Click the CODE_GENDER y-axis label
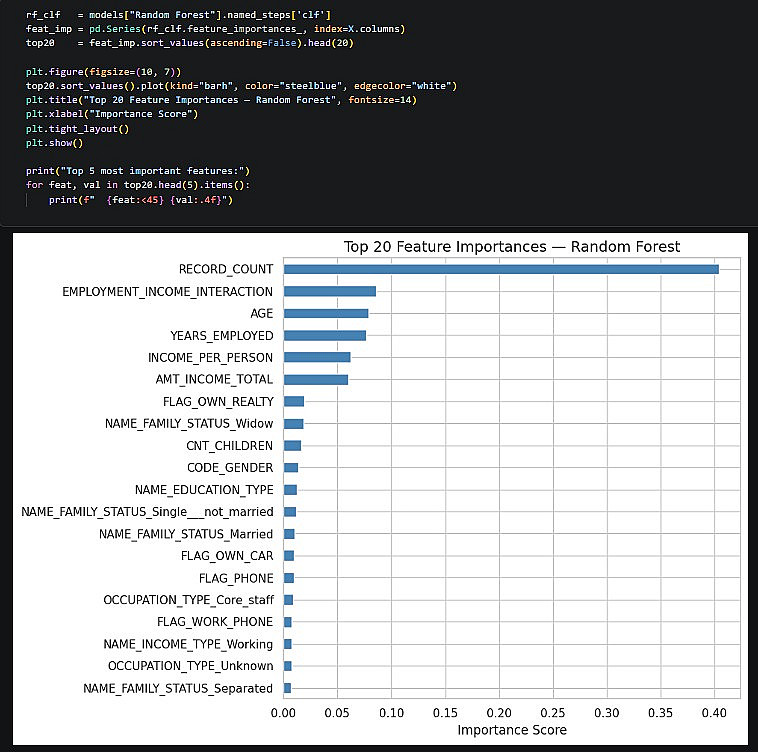 [x=230, y=468]
